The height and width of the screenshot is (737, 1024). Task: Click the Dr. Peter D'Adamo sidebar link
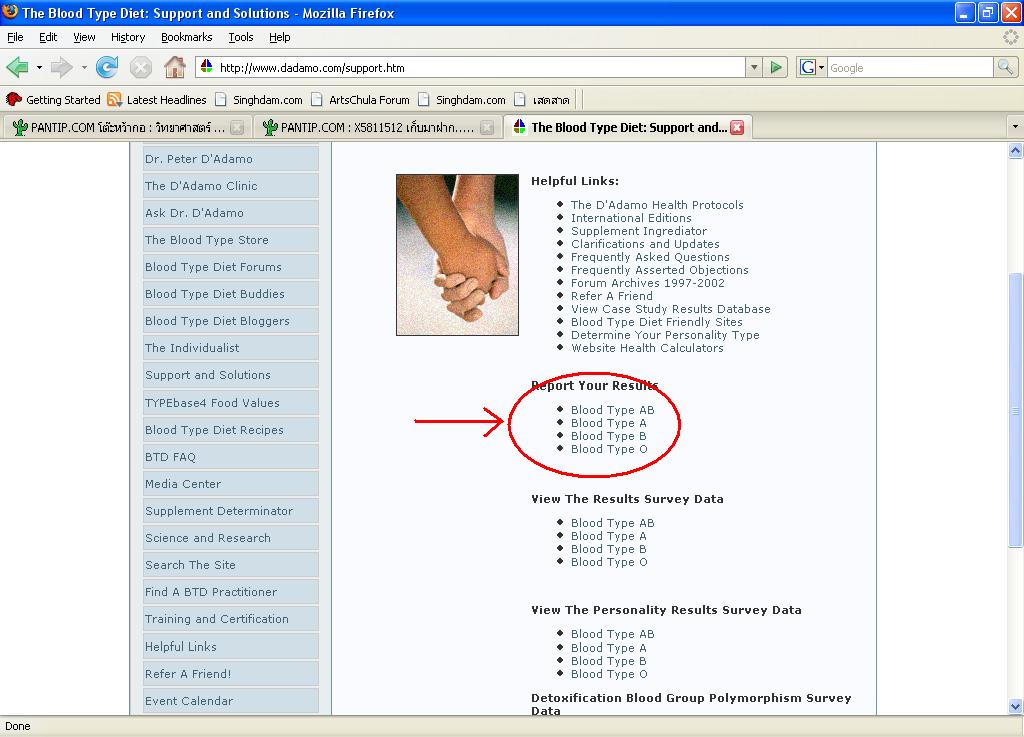231,159
